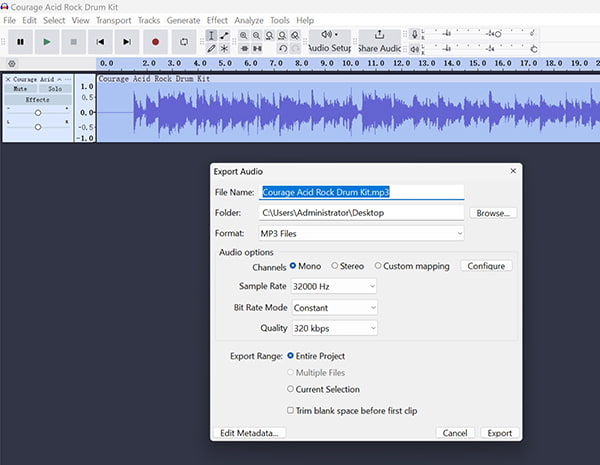Open the Sample Rate dropdown

pos(334,286)
